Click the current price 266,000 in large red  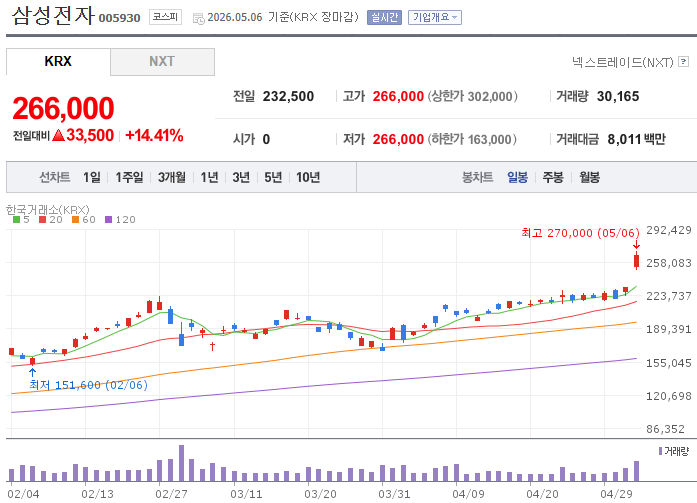coord(63,108)
